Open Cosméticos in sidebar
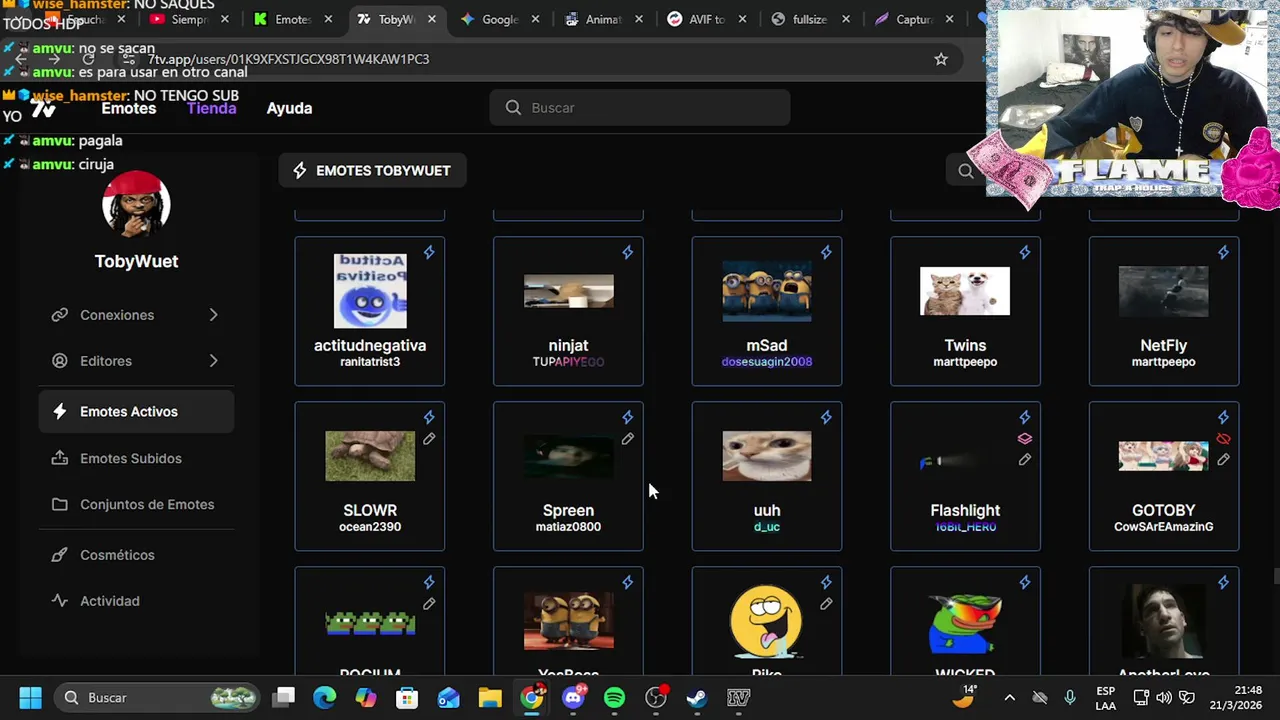 click(x=136, y=555)
